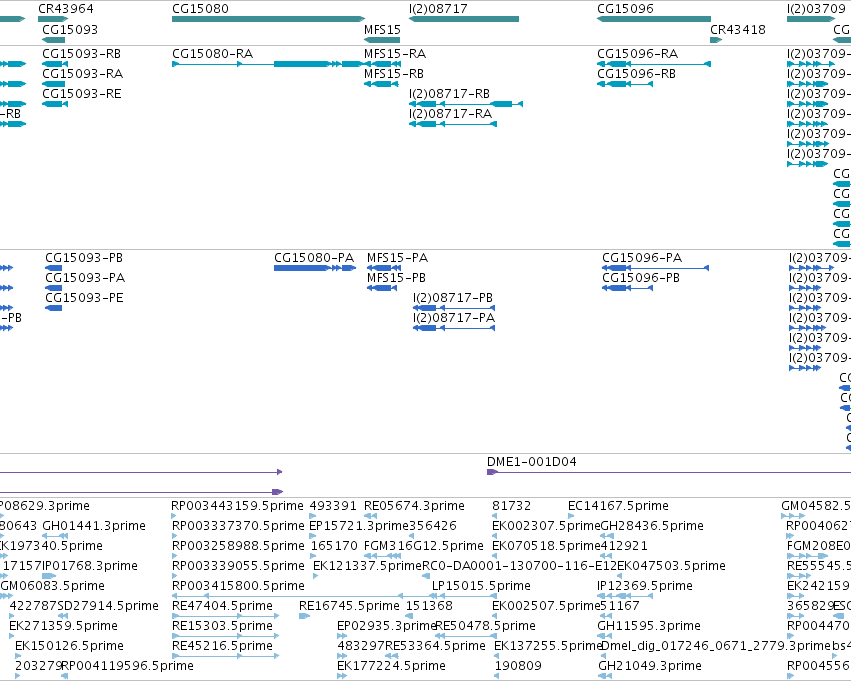The image size is (851, 681).
Task: Select EST GH21049.3prime
Action: point(650,666)
